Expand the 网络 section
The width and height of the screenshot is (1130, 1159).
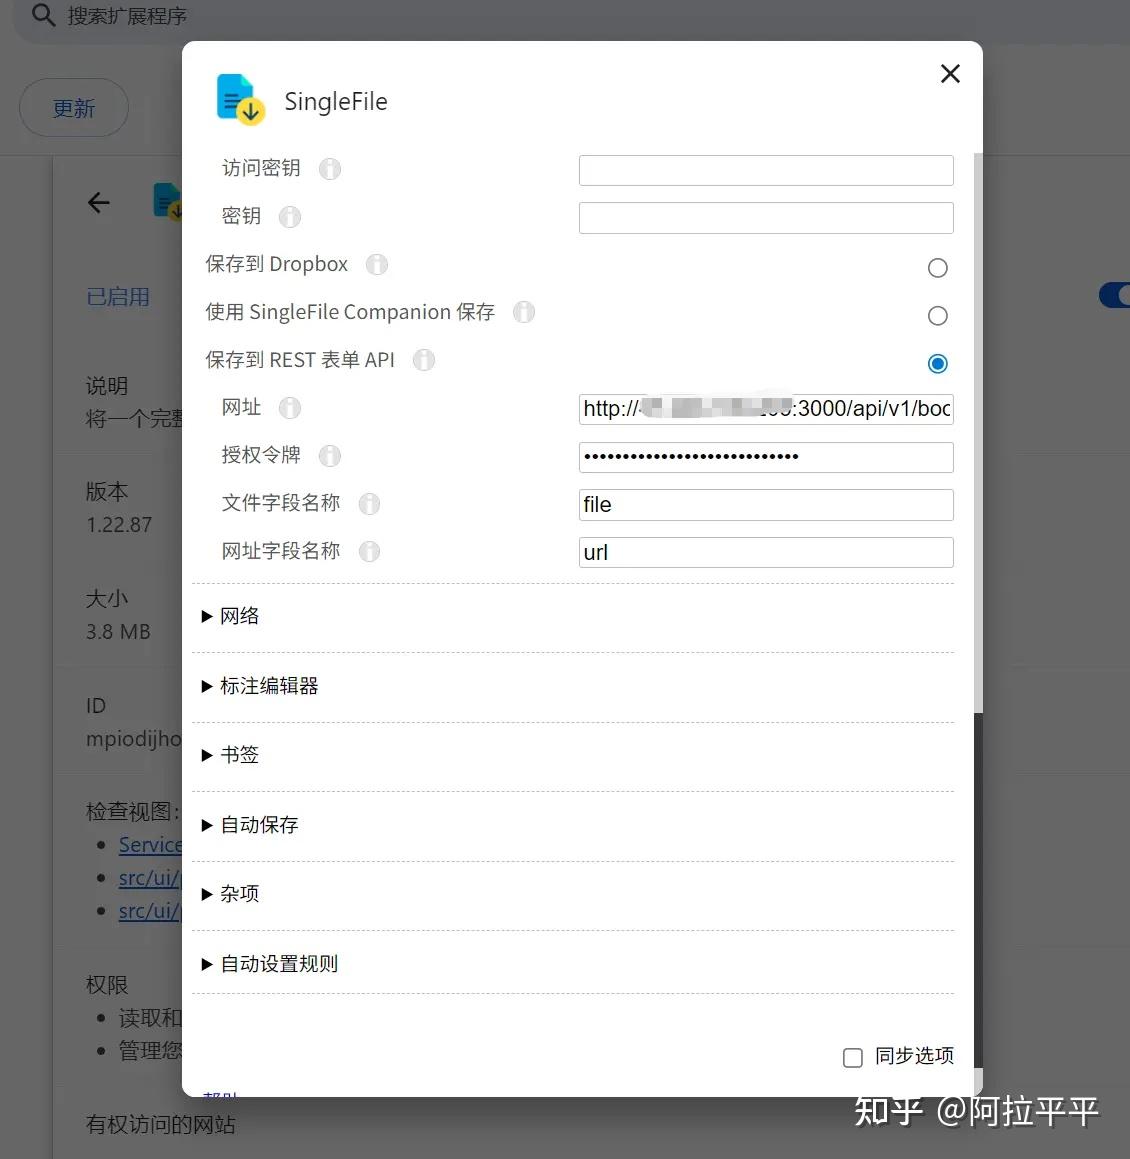[x=232, y=616]
